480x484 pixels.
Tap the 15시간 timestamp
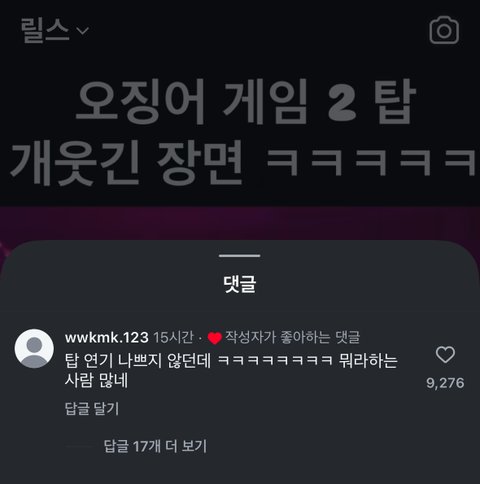click(x=173, y=338)
